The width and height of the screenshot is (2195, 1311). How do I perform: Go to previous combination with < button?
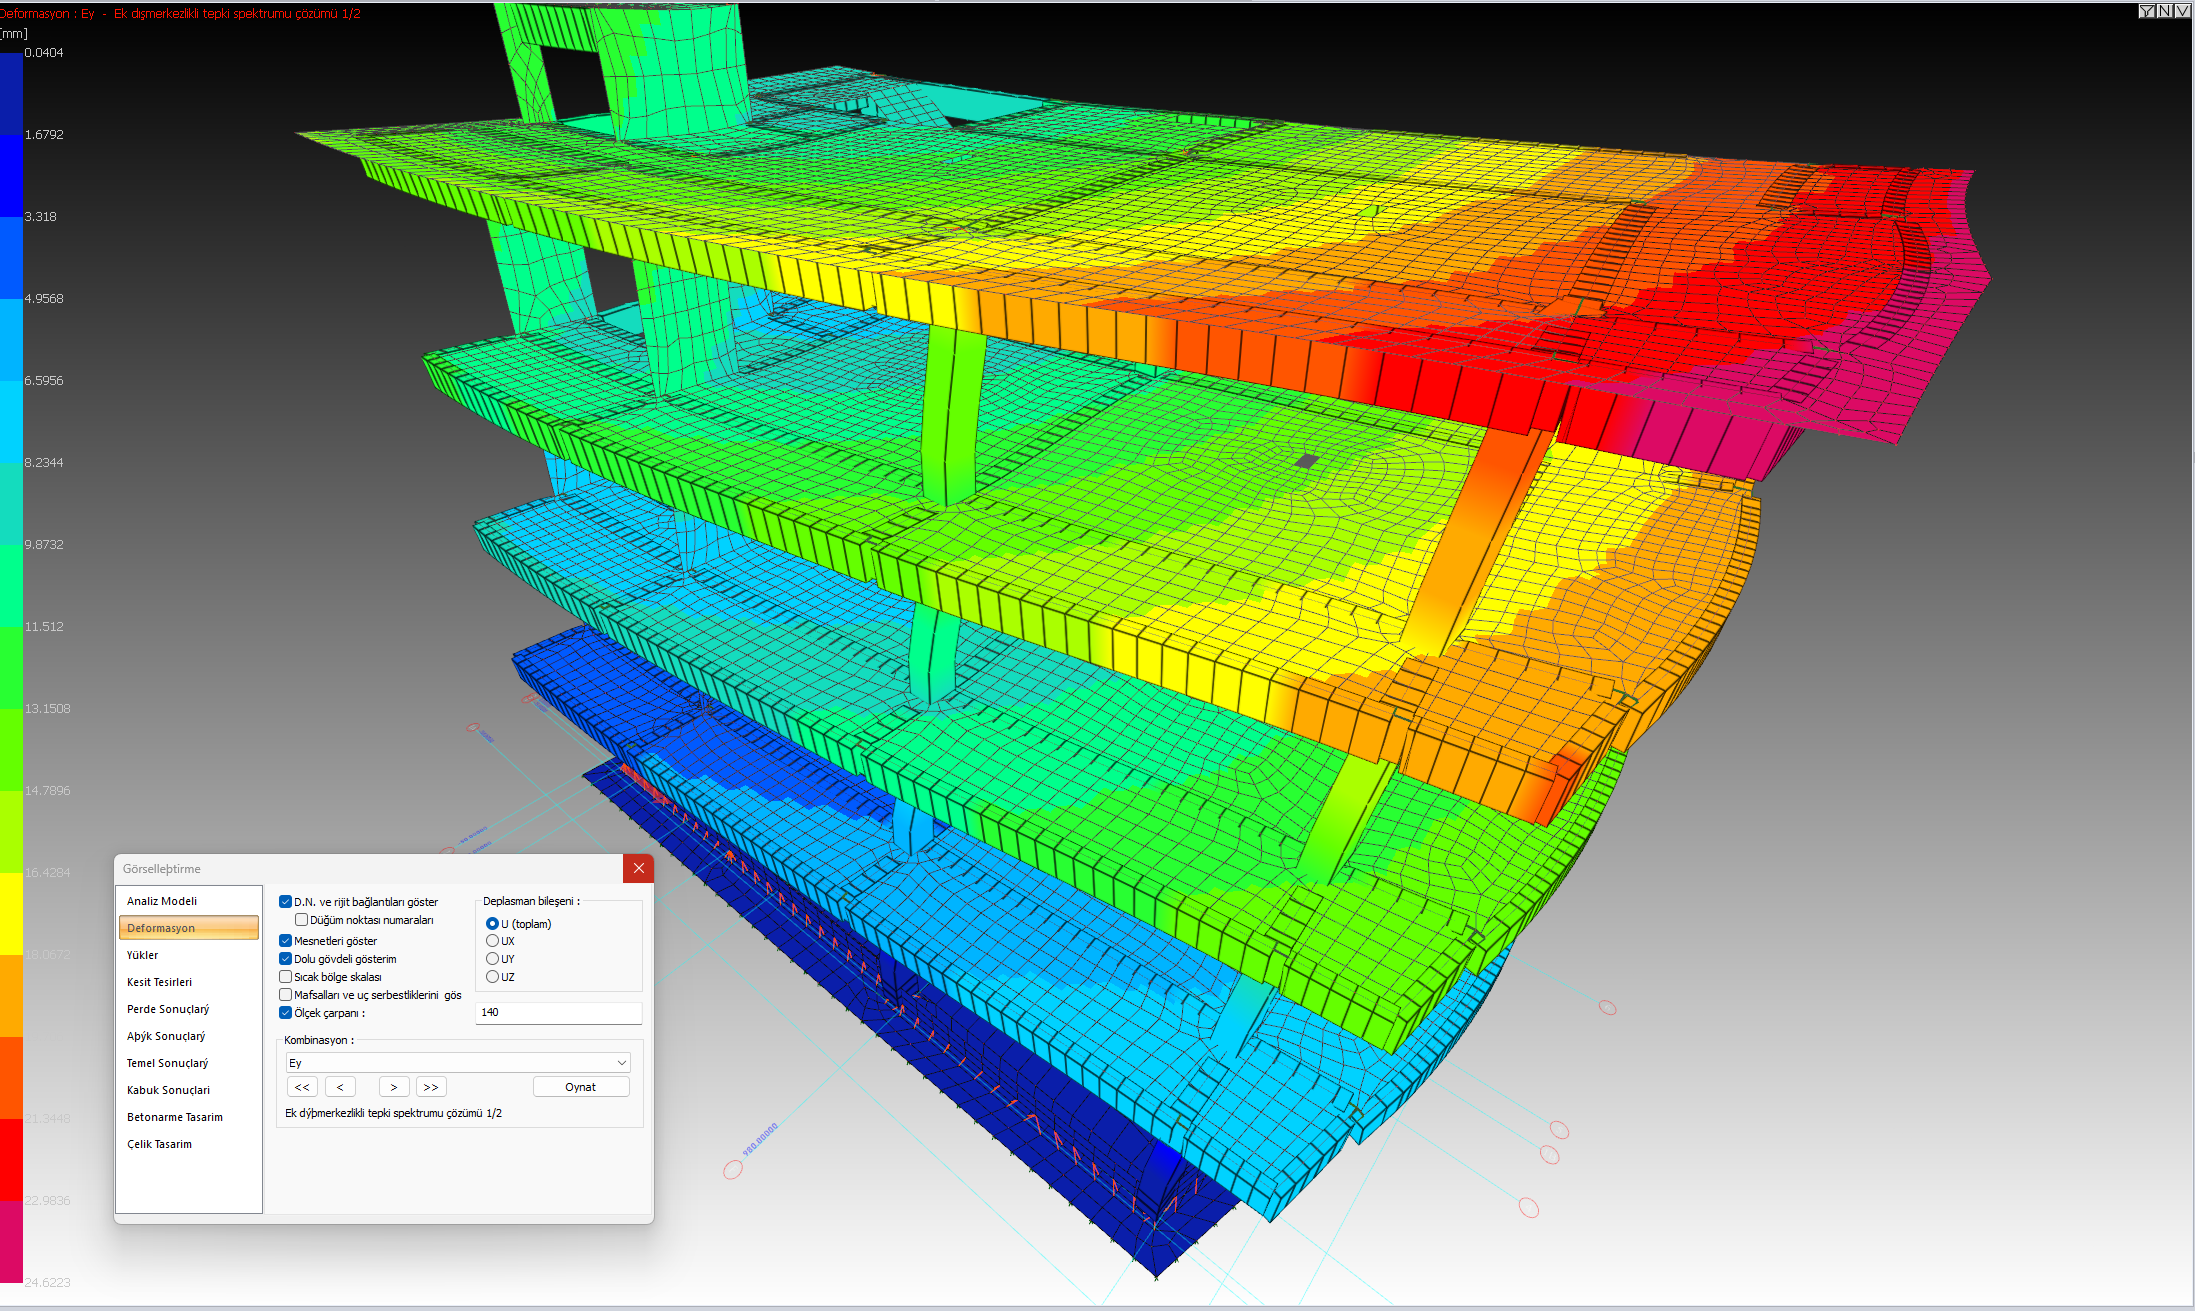[x=340, y=1087]
